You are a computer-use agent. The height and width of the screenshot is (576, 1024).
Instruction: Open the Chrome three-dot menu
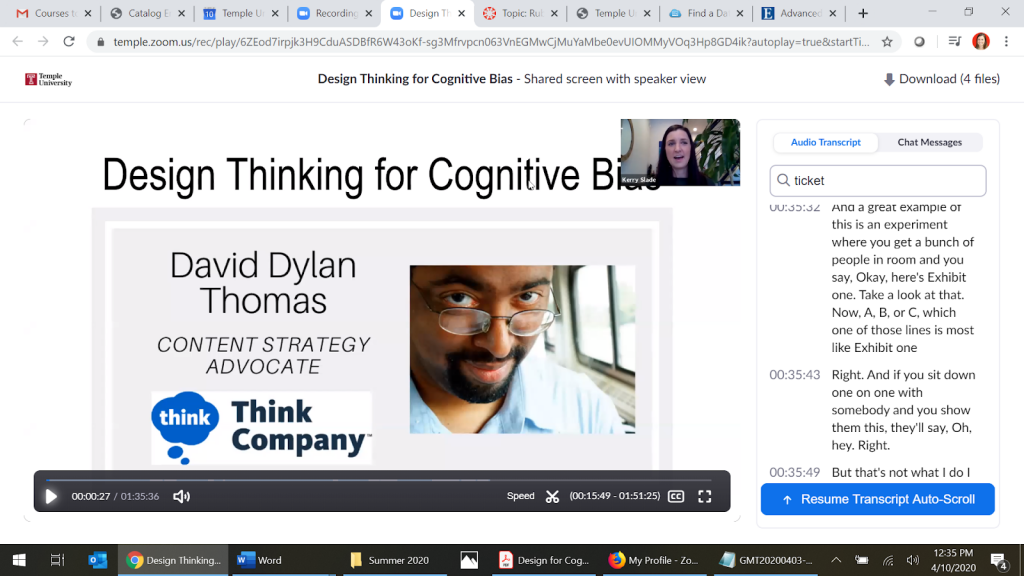click(x=1006, y=42)
